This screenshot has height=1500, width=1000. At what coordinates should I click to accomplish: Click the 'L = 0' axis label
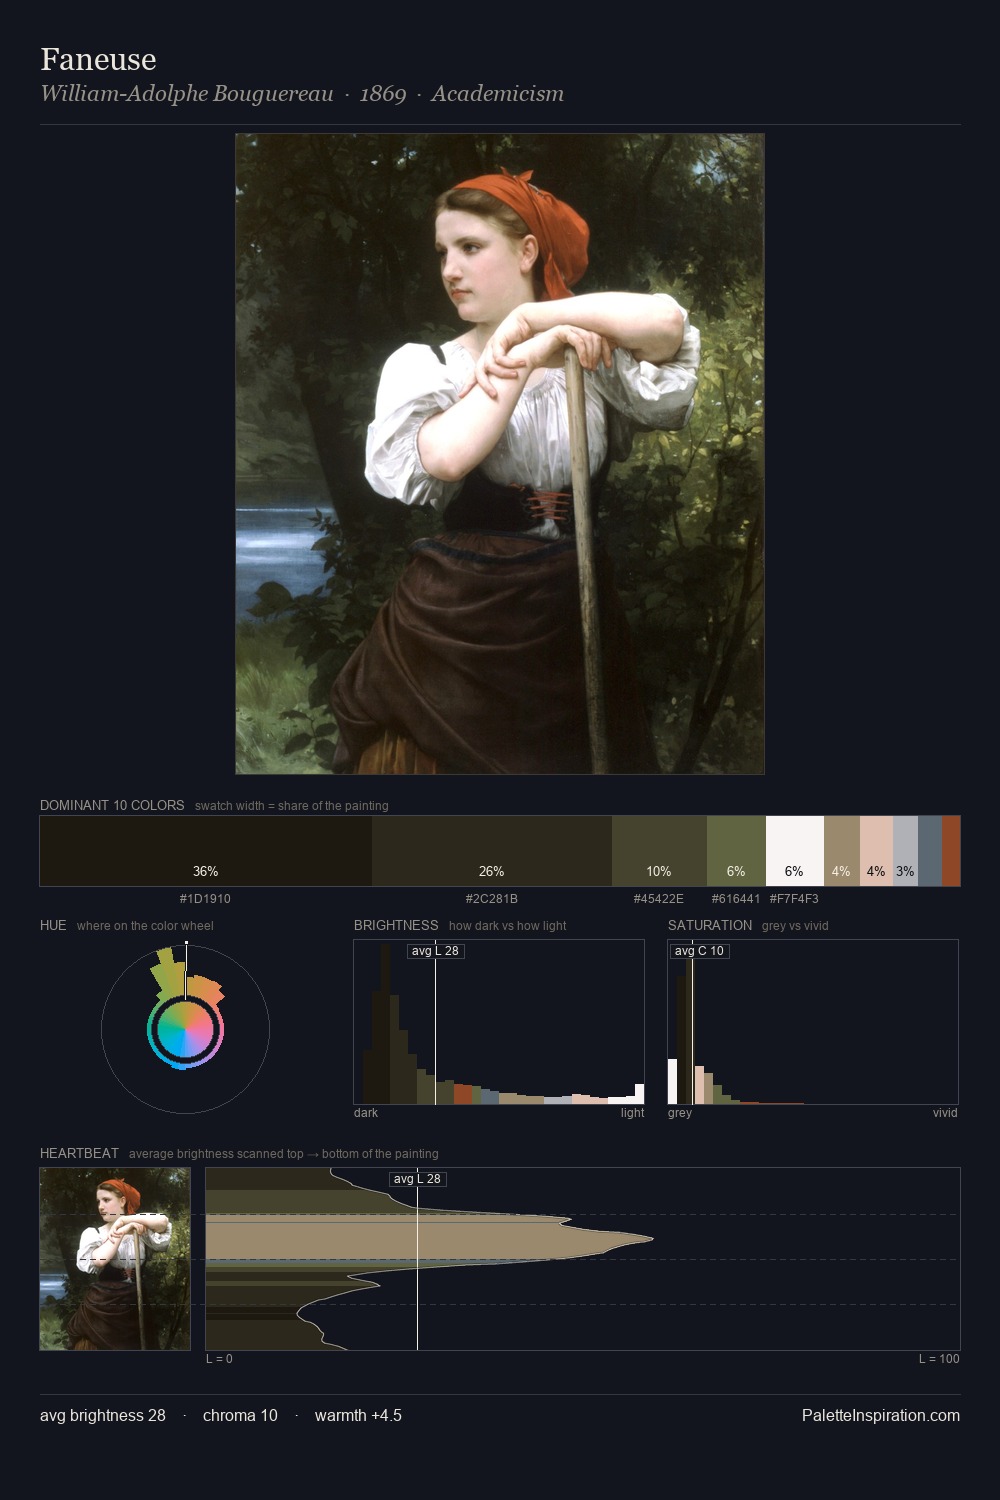[219, 1359]
